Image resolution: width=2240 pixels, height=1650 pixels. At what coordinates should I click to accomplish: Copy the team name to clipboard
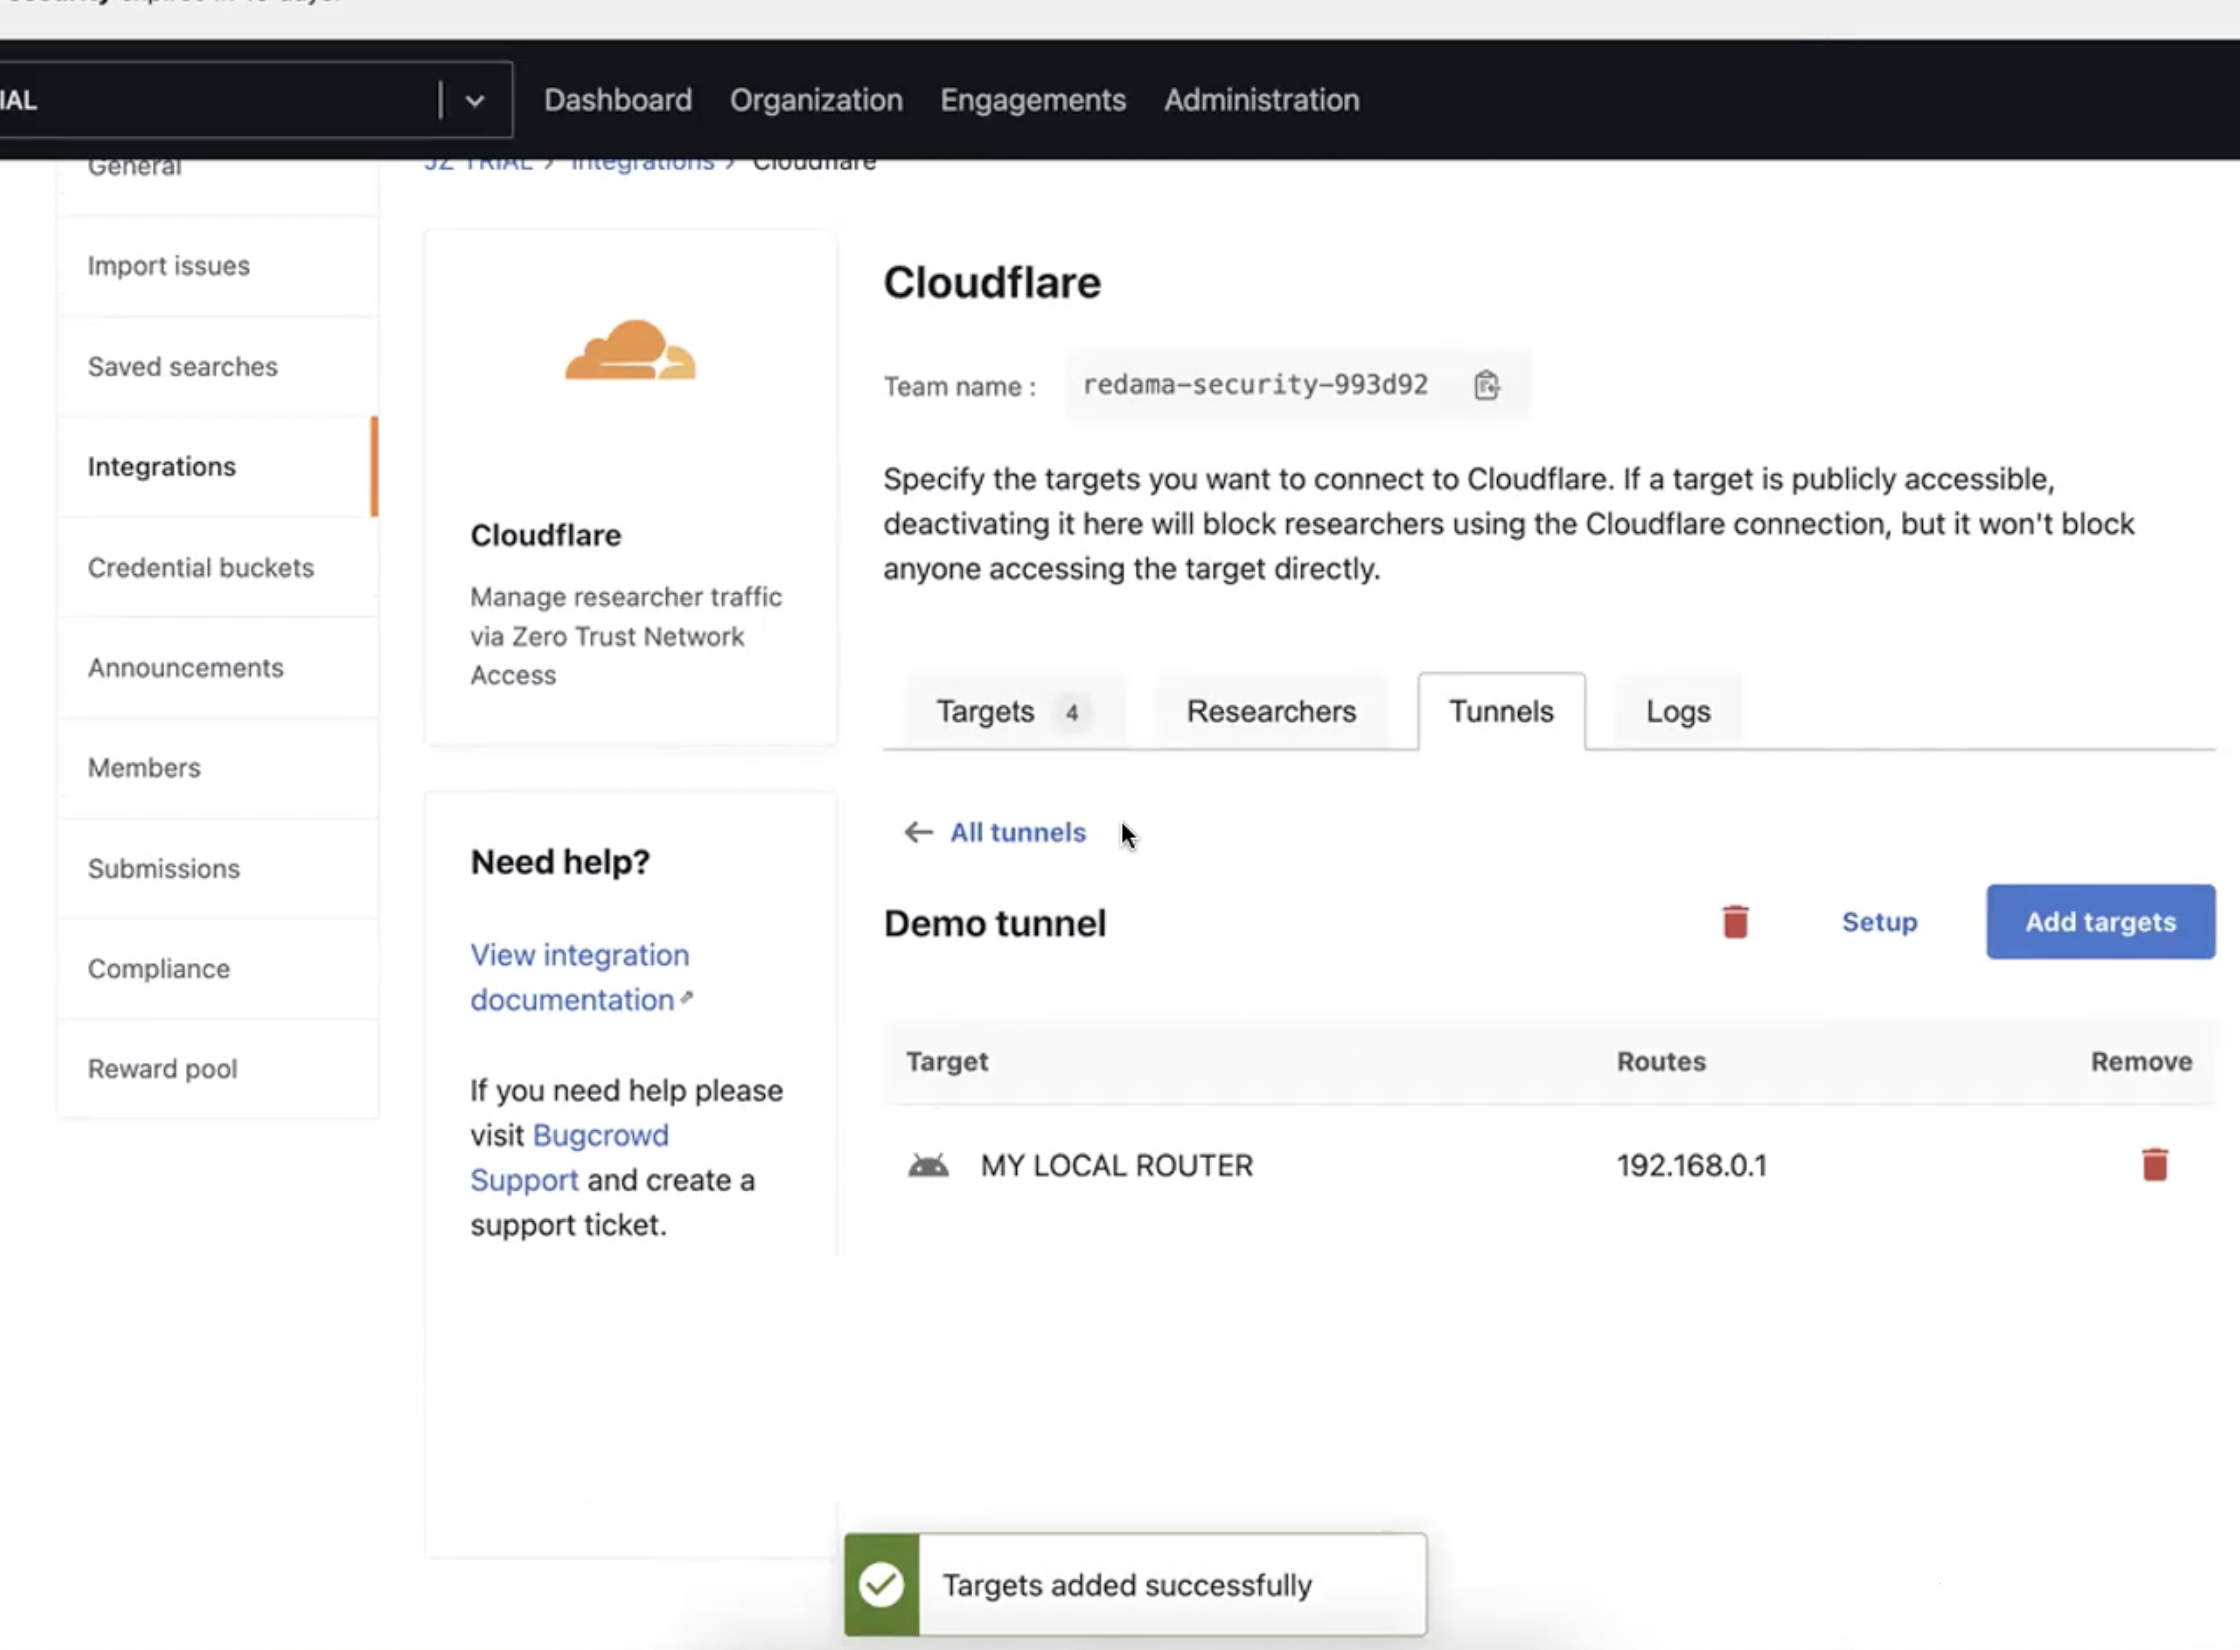pos(1486,385)
